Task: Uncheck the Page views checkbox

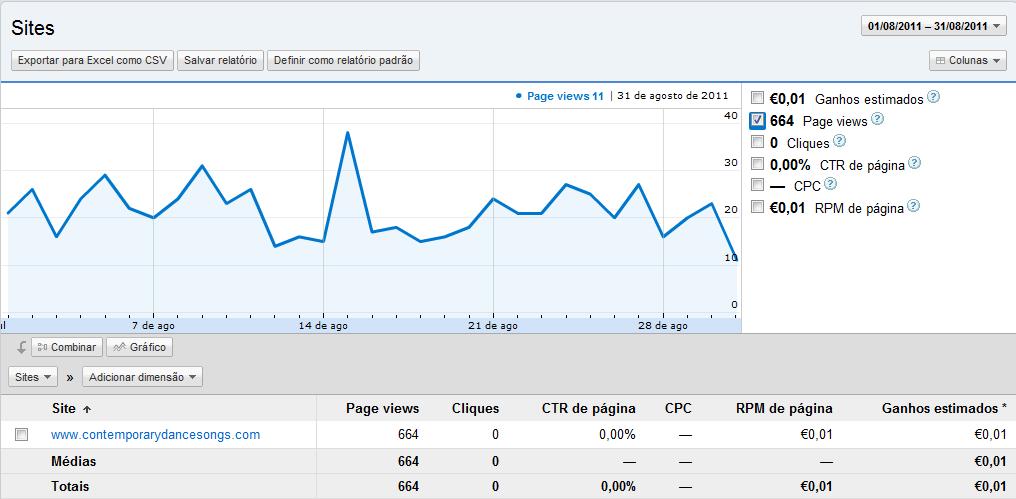Action: coord(758,120)
